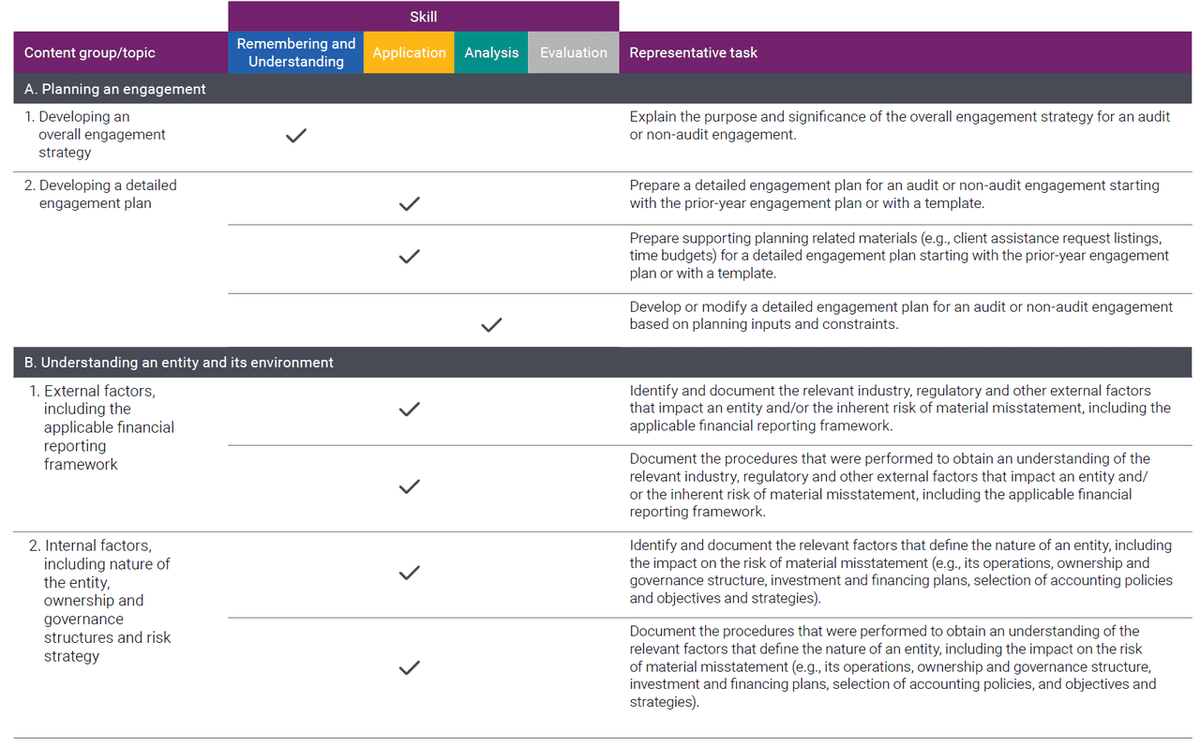Click the checkmark beside the client assistance request listings task
This screenshot has height=745, width=1200.
pos(407,256)
